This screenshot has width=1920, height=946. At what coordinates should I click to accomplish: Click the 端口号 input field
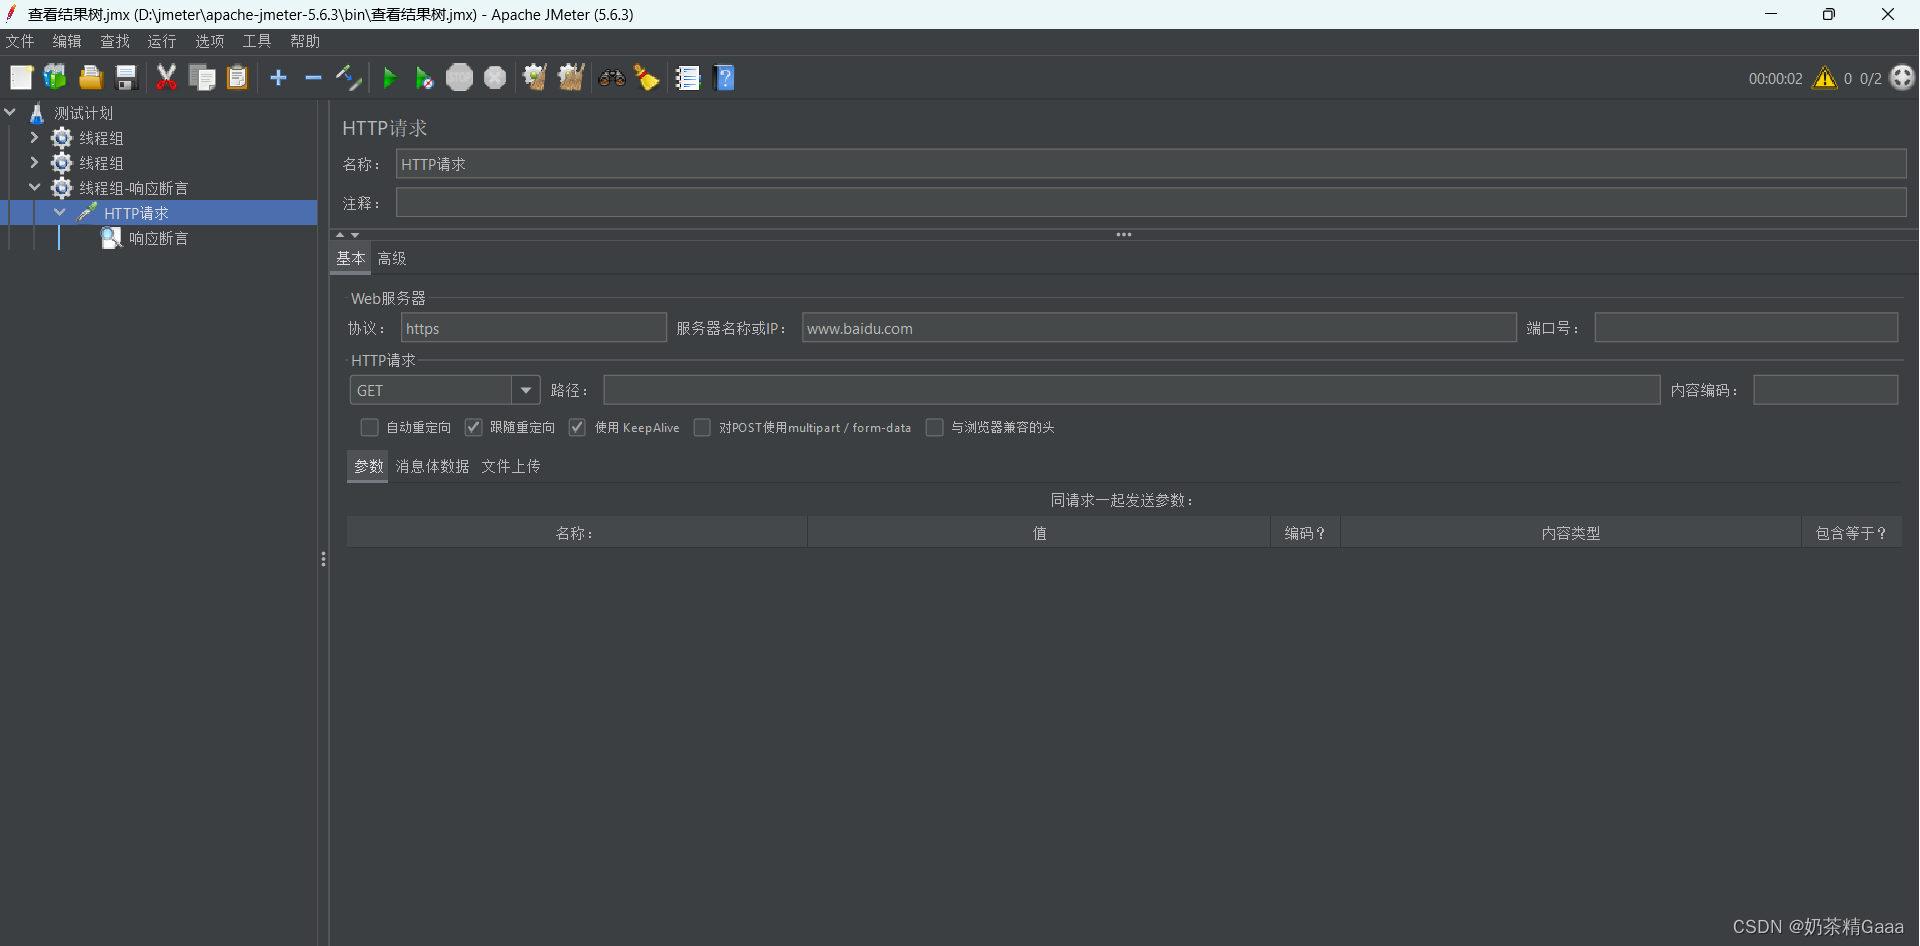point(1746,328)
